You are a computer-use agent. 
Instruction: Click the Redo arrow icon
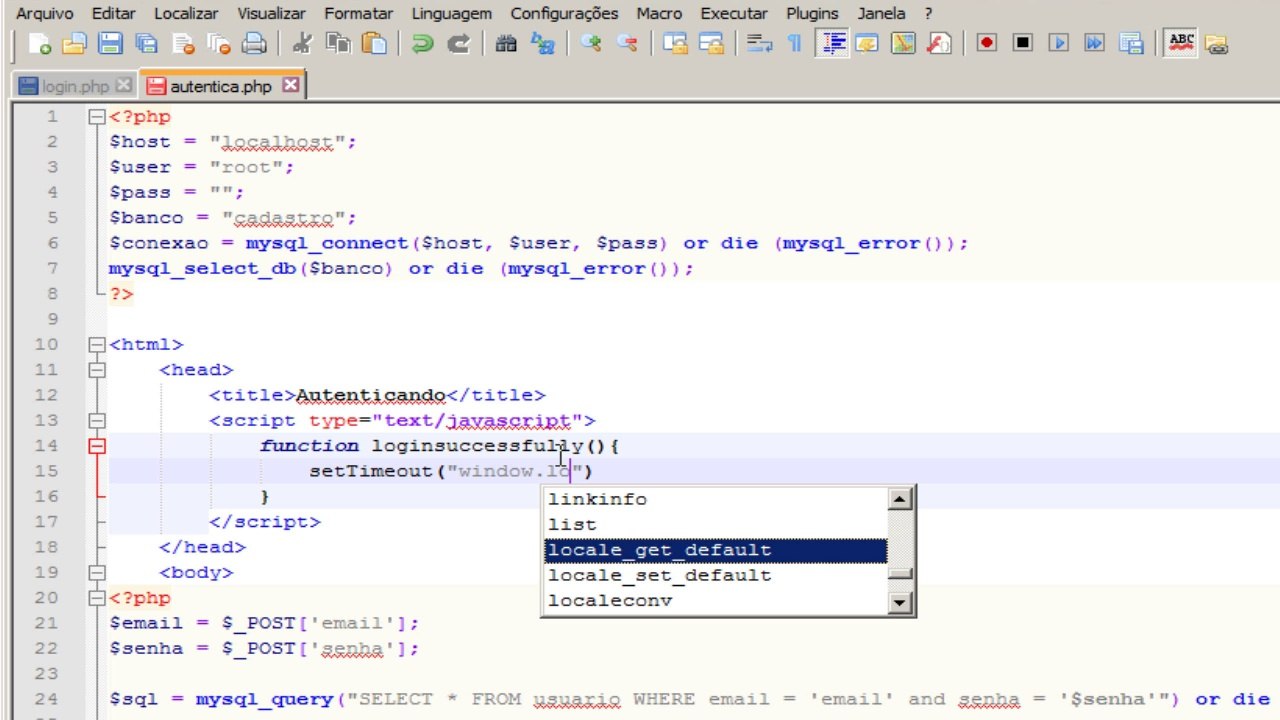click(458, 44)
